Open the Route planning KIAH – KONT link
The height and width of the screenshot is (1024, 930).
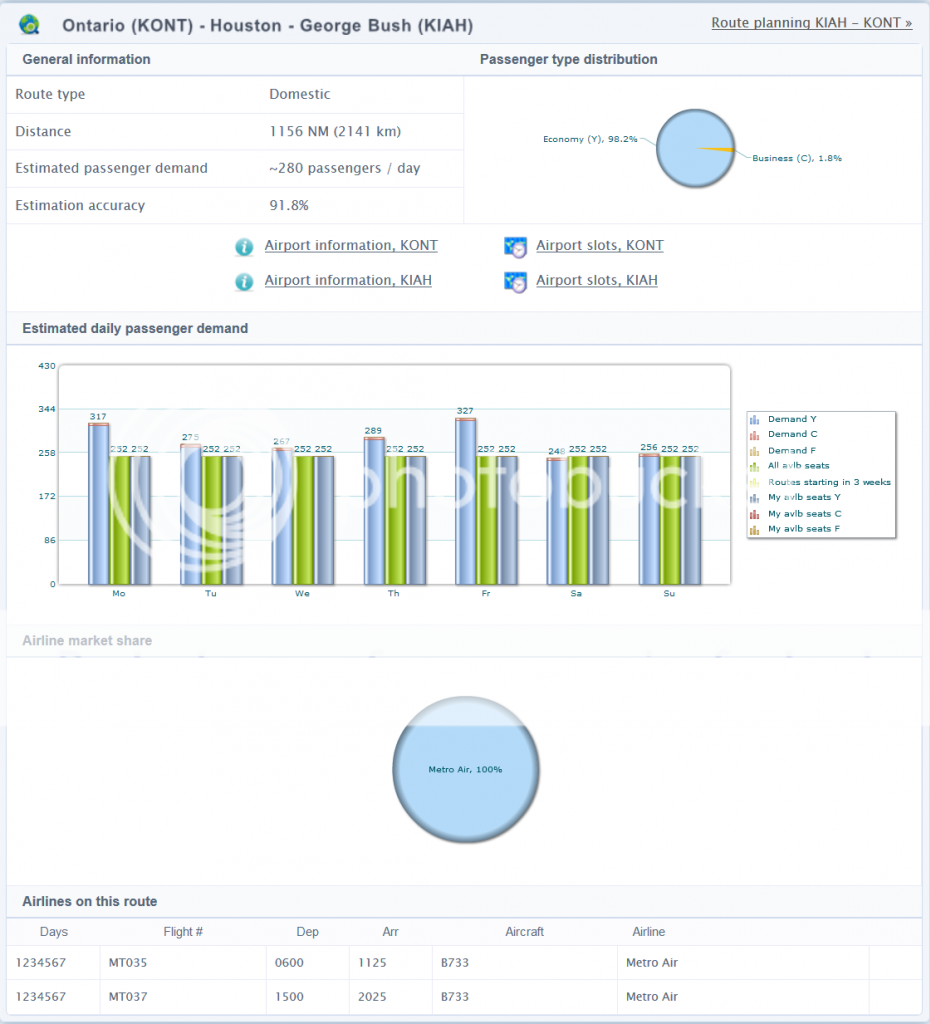[x=811, y=23]
